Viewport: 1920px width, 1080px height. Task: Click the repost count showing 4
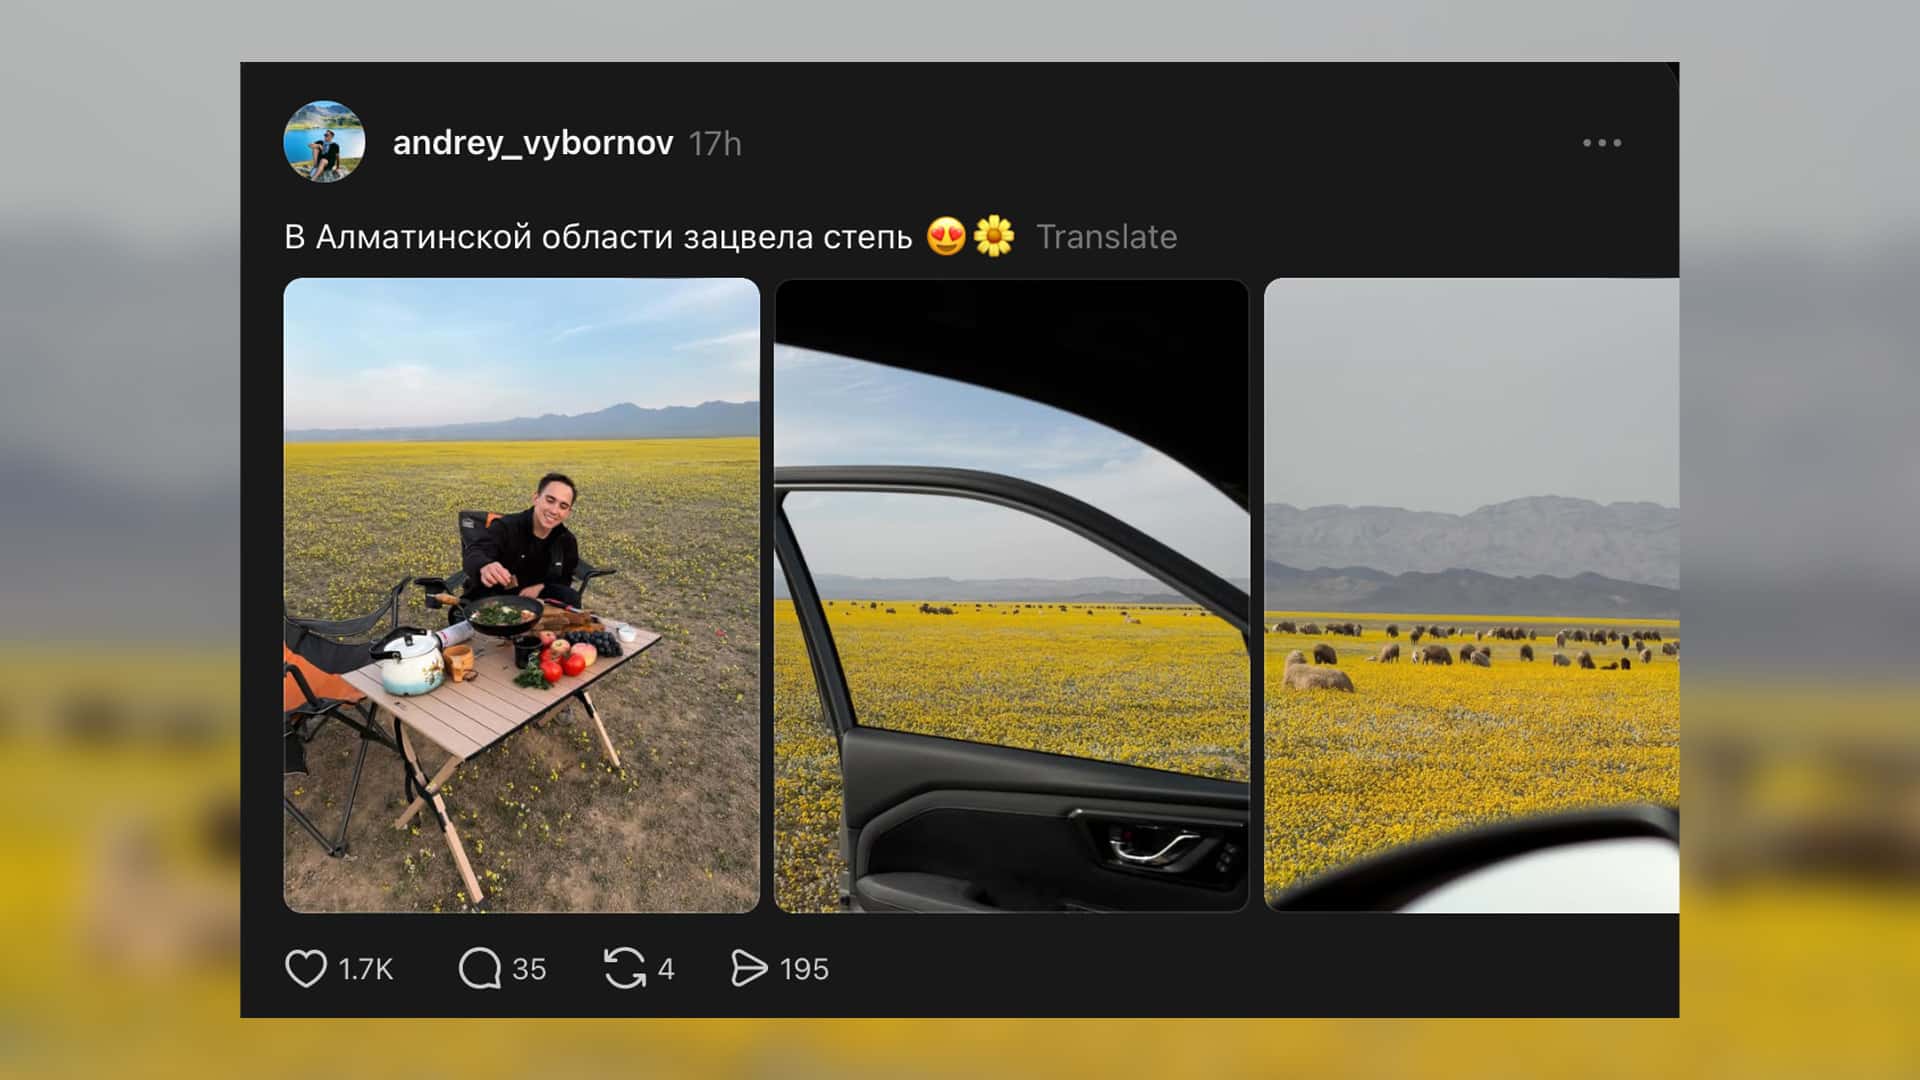coord(666,969)
